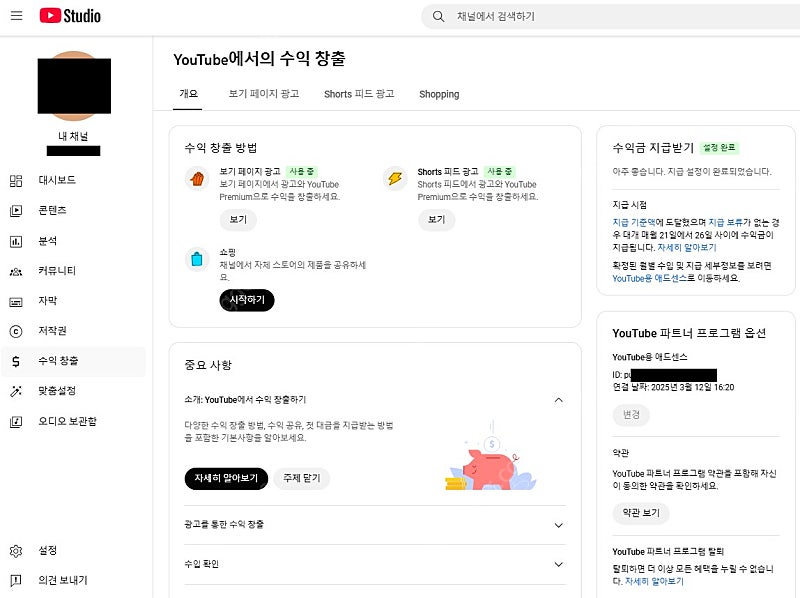800x598 pixels.
Task: Open 오디오 보관함 in the sidebar
Action: 73,422
